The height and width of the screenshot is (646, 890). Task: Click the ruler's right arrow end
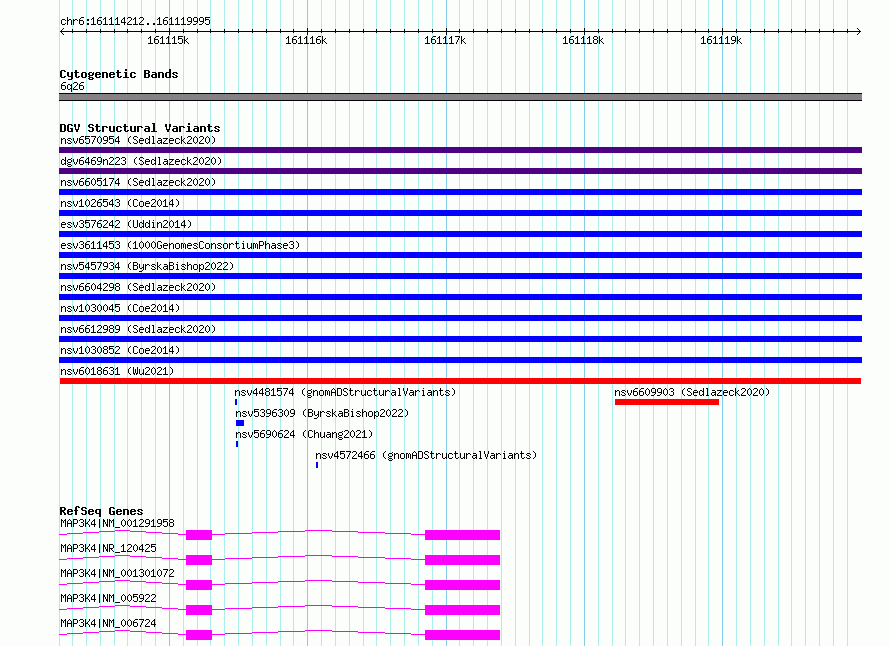click(x=859, y=31)
